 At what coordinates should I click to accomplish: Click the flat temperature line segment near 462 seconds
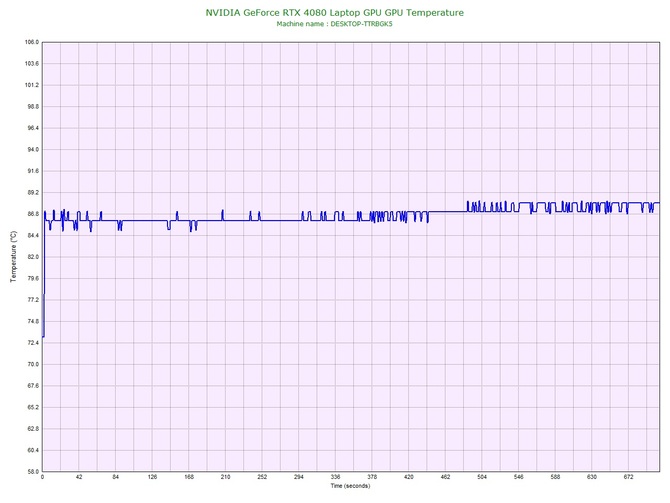point(447,211)
